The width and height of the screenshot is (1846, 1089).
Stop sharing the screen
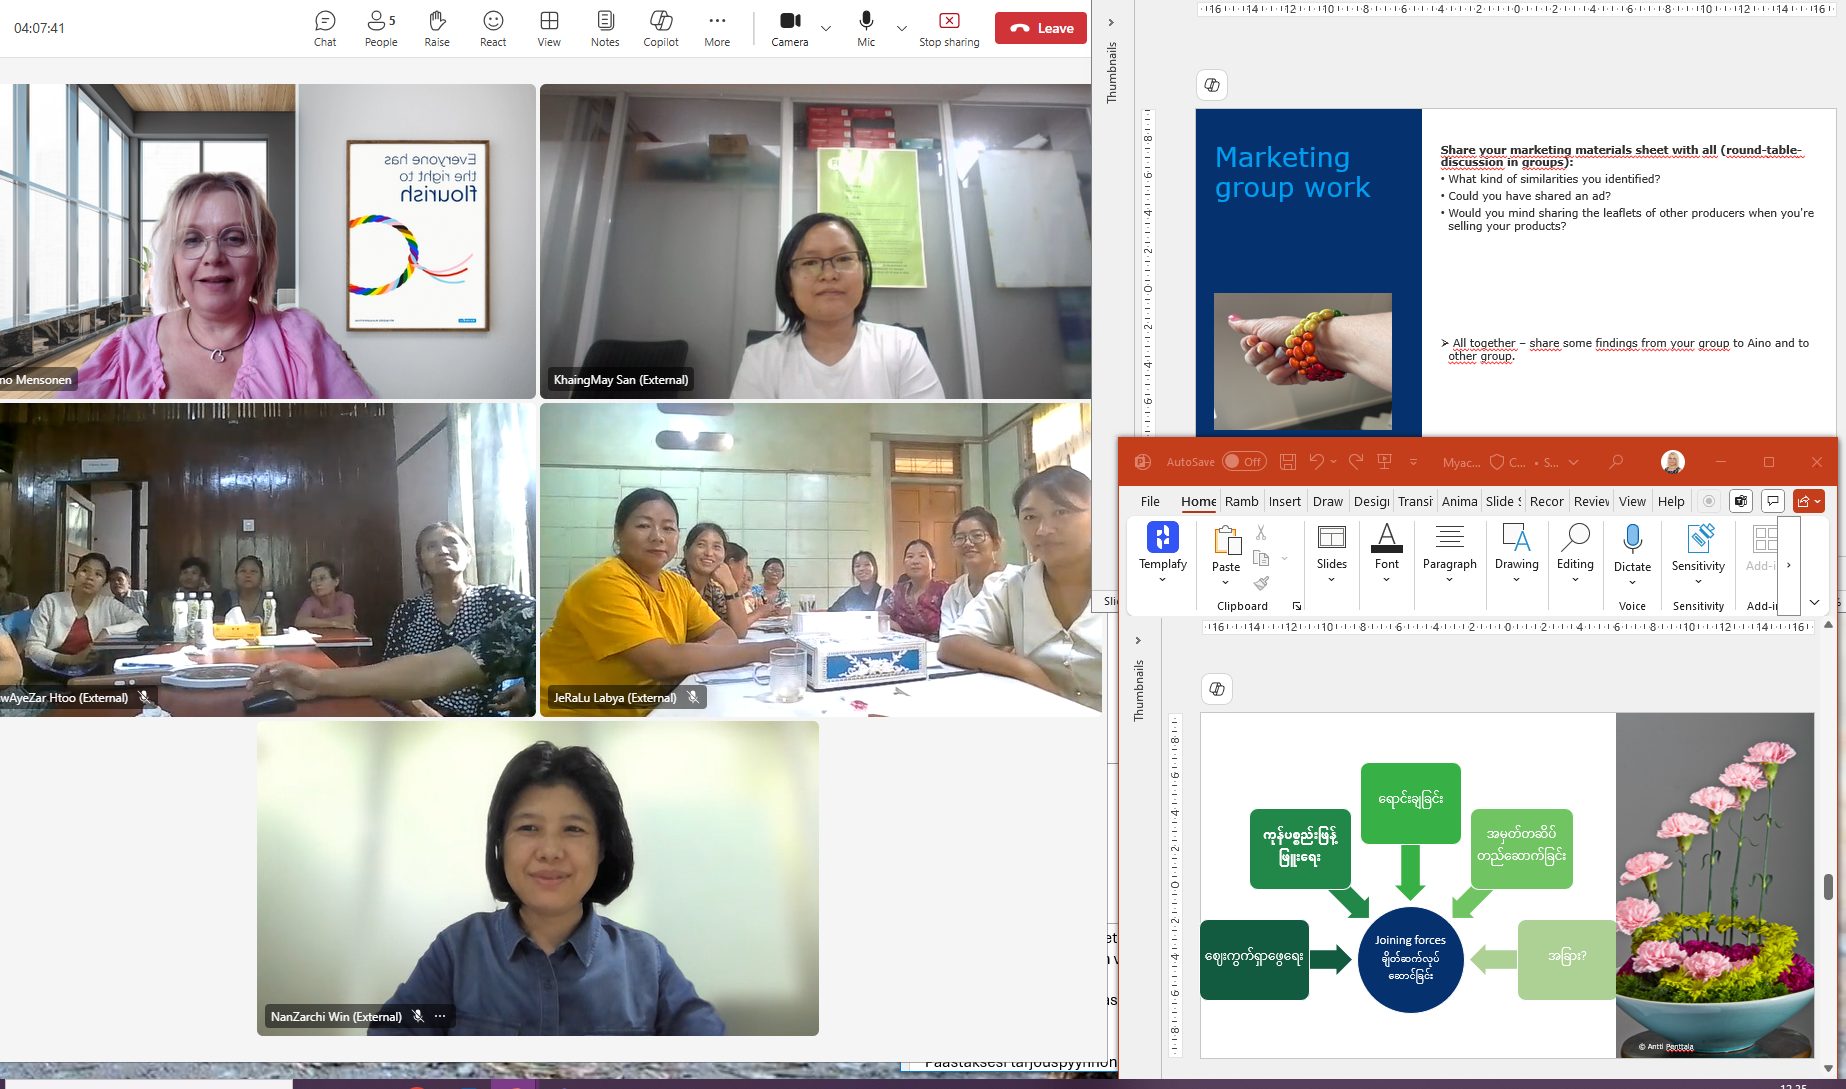pos(949,28)
